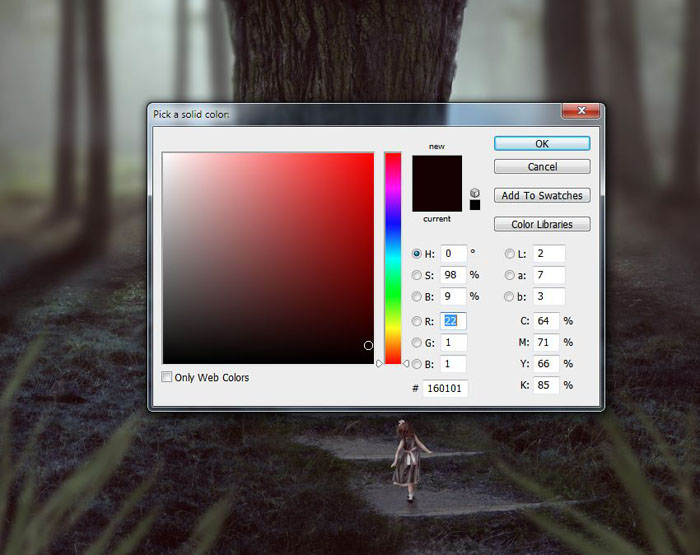Select the brightness B radio button

tap(417, 296)
